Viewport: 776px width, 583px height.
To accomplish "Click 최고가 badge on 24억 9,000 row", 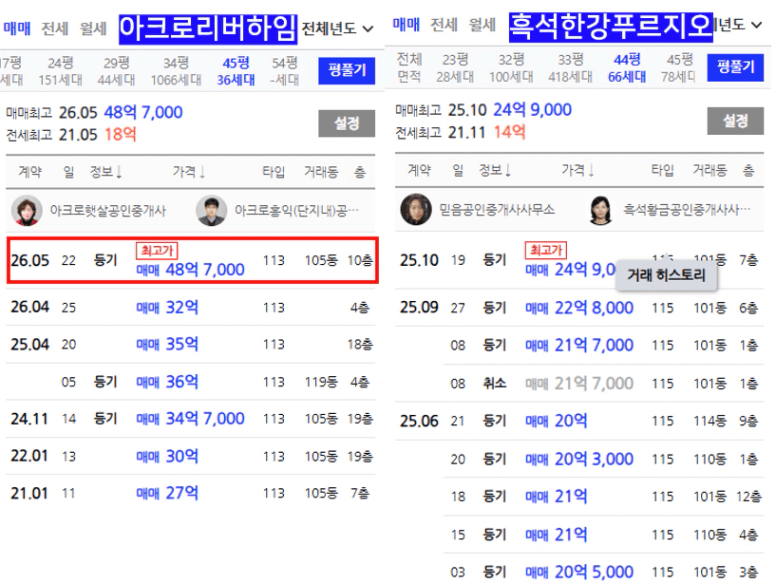I will (546, 250).
